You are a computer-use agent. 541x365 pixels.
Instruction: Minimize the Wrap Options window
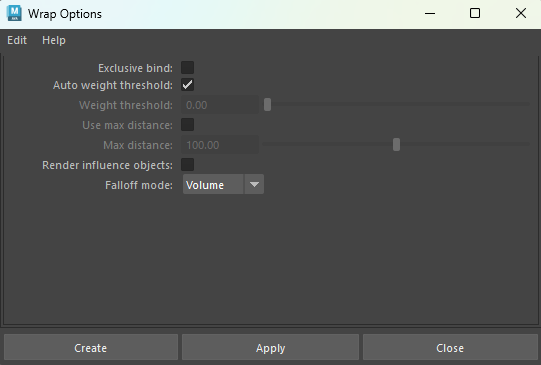430,14
